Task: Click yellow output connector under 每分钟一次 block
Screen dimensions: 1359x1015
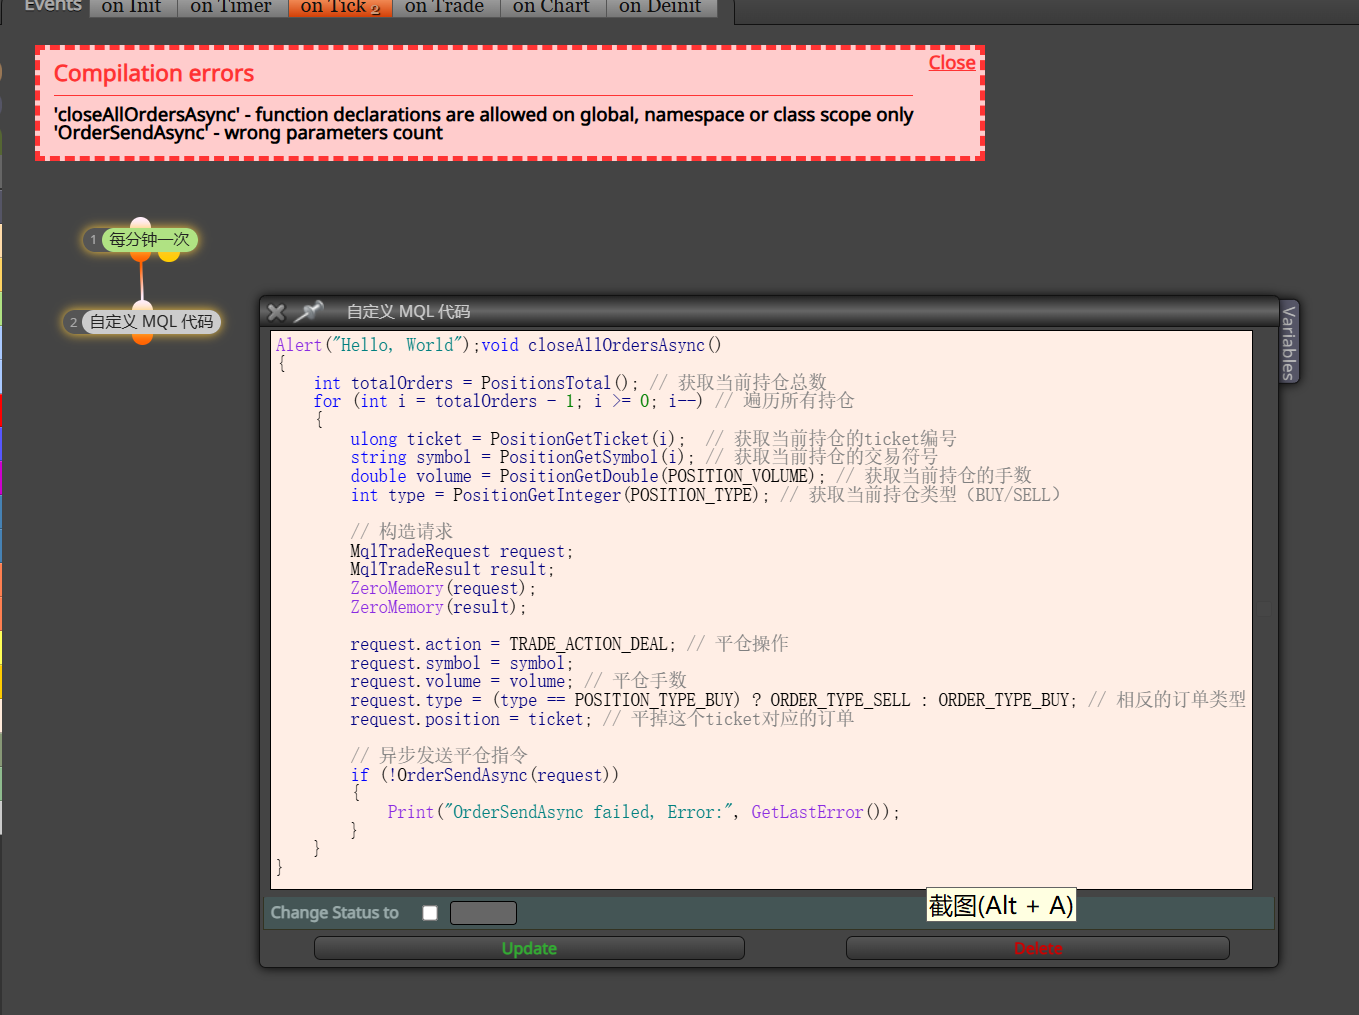Action: [x=169, y=256]
